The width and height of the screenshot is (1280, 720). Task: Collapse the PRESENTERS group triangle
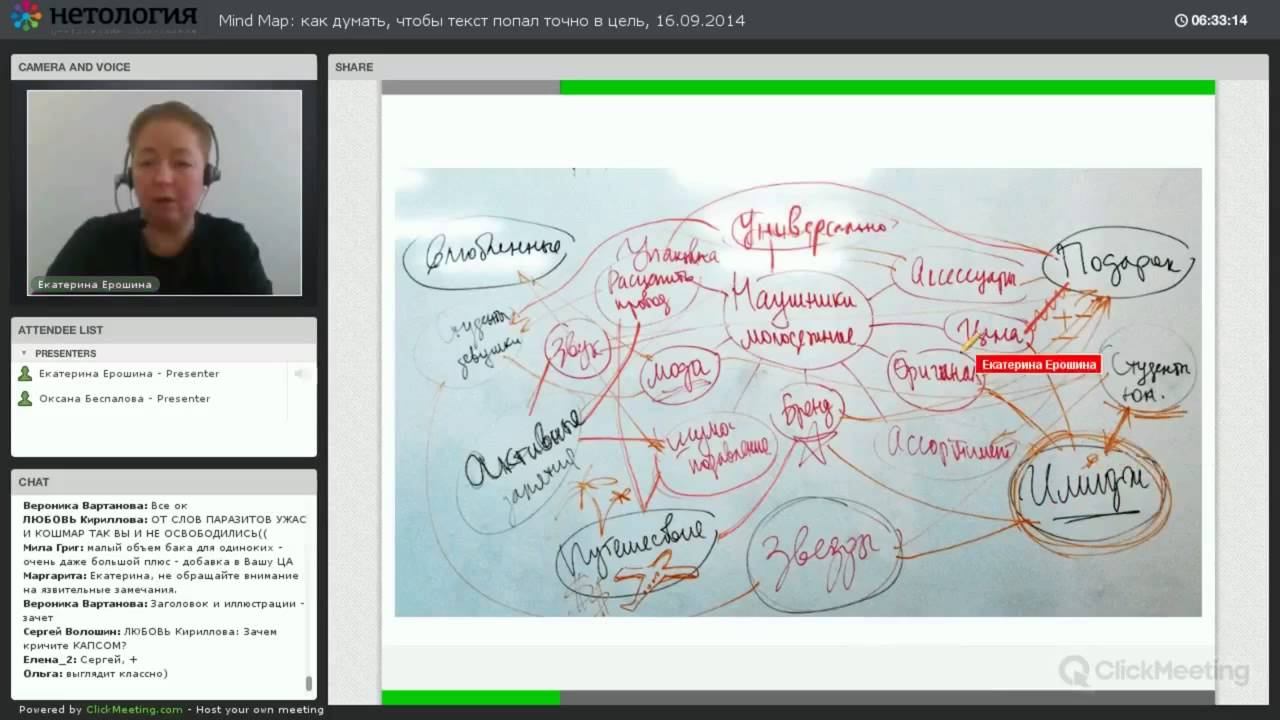(24, 353)
